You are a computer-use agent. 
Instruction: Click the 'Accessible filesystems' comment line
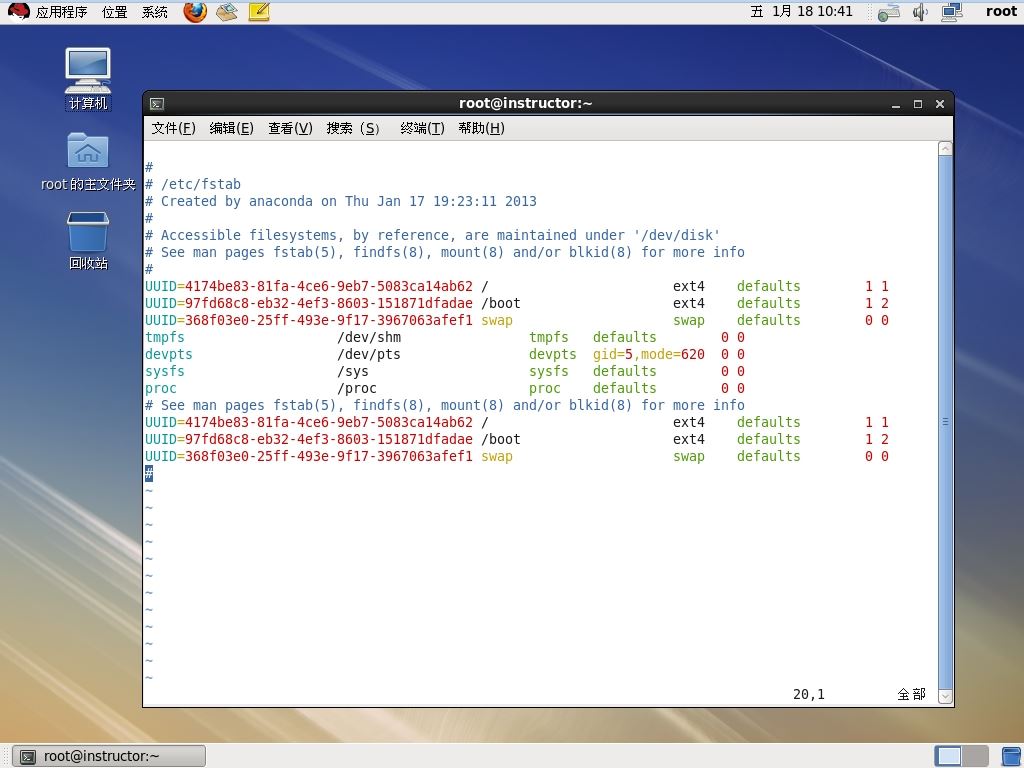(432, 235)
